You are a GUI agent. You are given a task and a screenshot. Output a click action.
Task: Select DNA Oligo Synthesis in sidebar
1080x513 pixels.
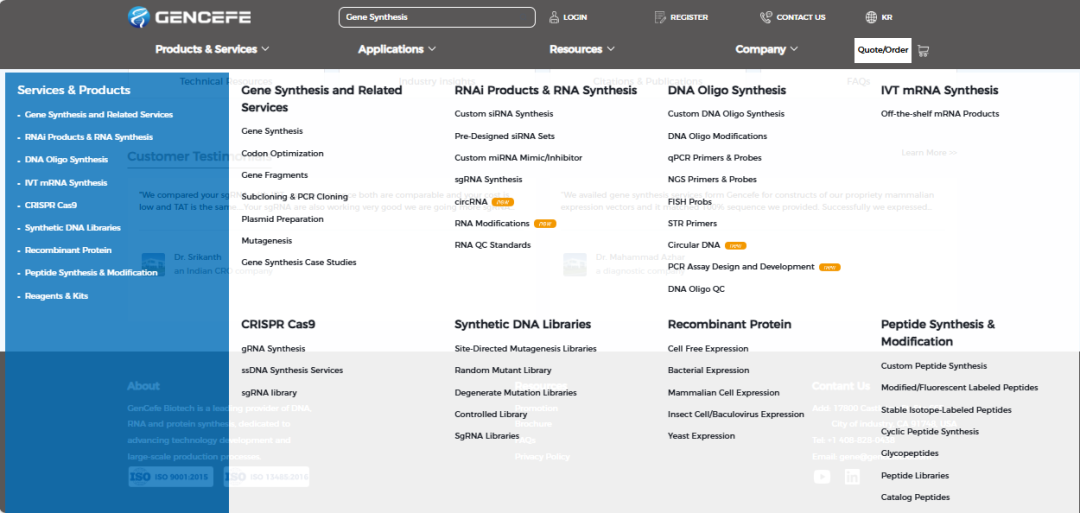coord(66,160)
